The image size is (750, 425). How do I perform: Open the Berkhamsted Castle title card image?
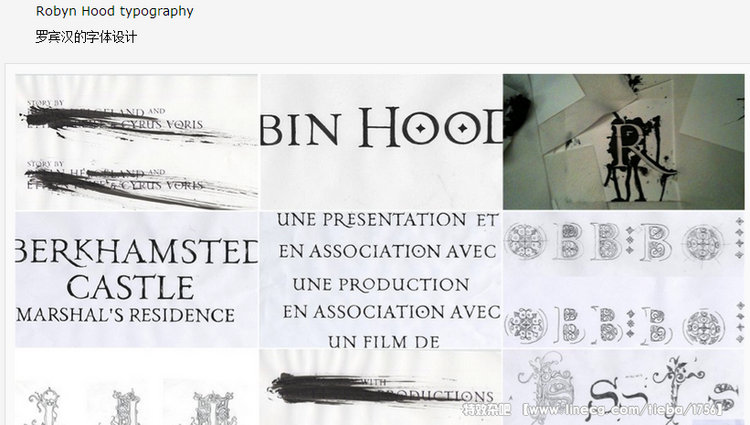point(136,280)
